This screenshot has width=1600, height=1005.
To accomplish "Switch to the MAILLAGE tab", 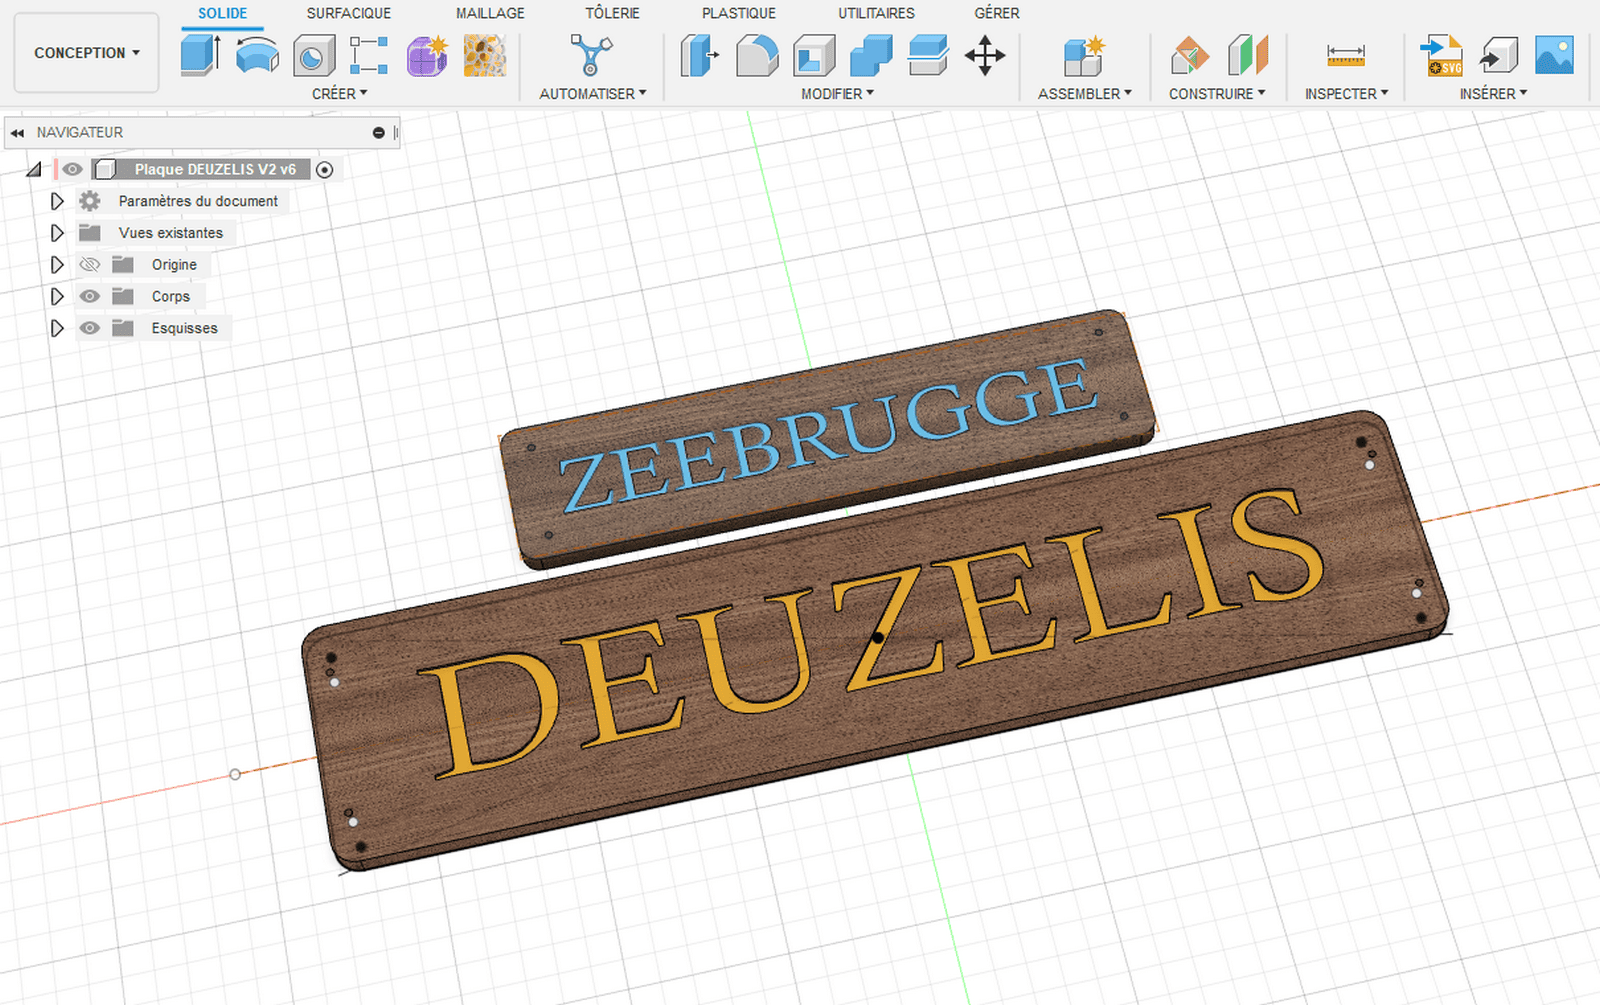I will click(x=490, y=13).
